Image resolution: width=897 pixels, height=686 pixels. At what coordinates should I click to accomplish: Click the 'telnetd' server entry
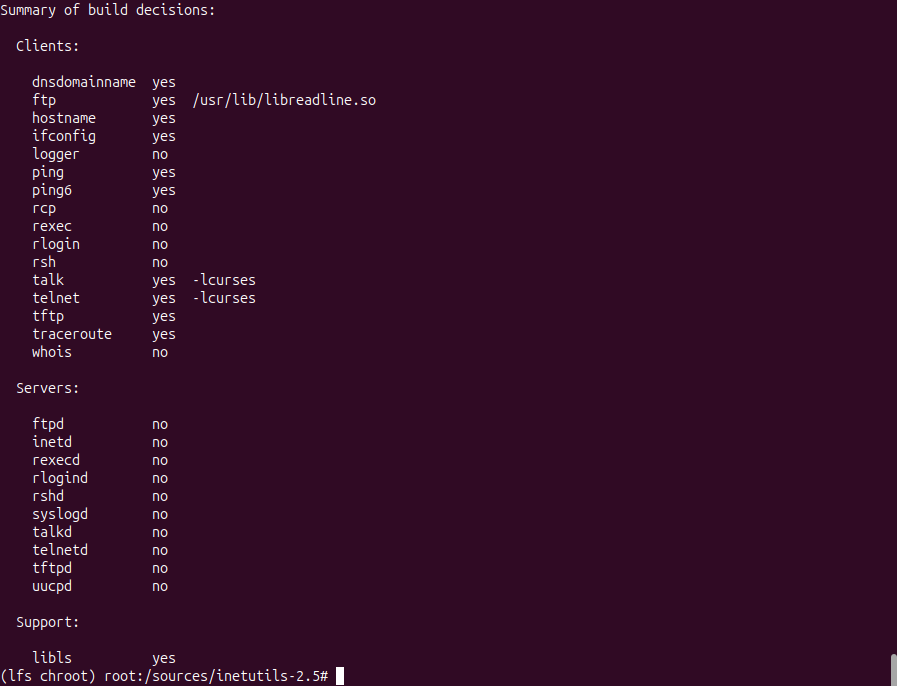[x=60, y=550]
